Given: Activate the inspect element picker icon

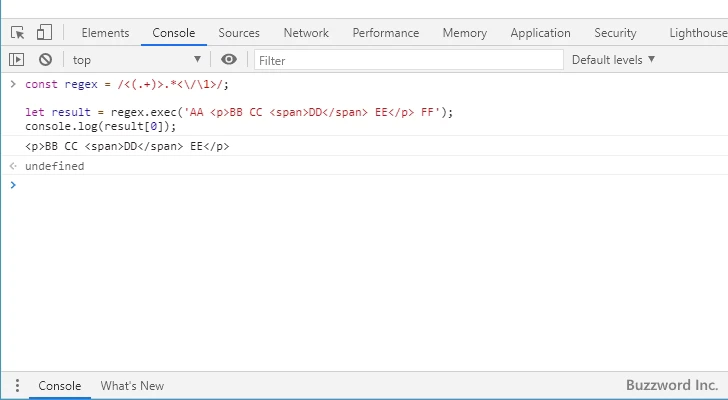Looking at the screenshot, I should pos(17,33).
